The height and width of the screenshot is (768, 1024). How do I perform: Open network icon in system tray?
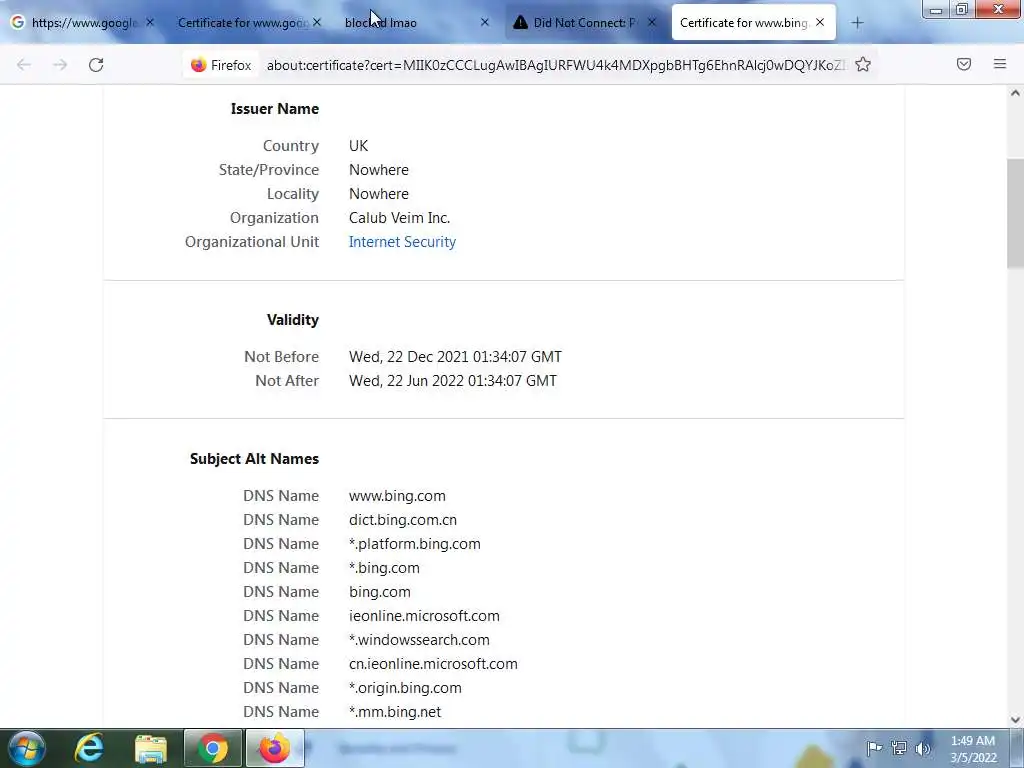[899, 748]
